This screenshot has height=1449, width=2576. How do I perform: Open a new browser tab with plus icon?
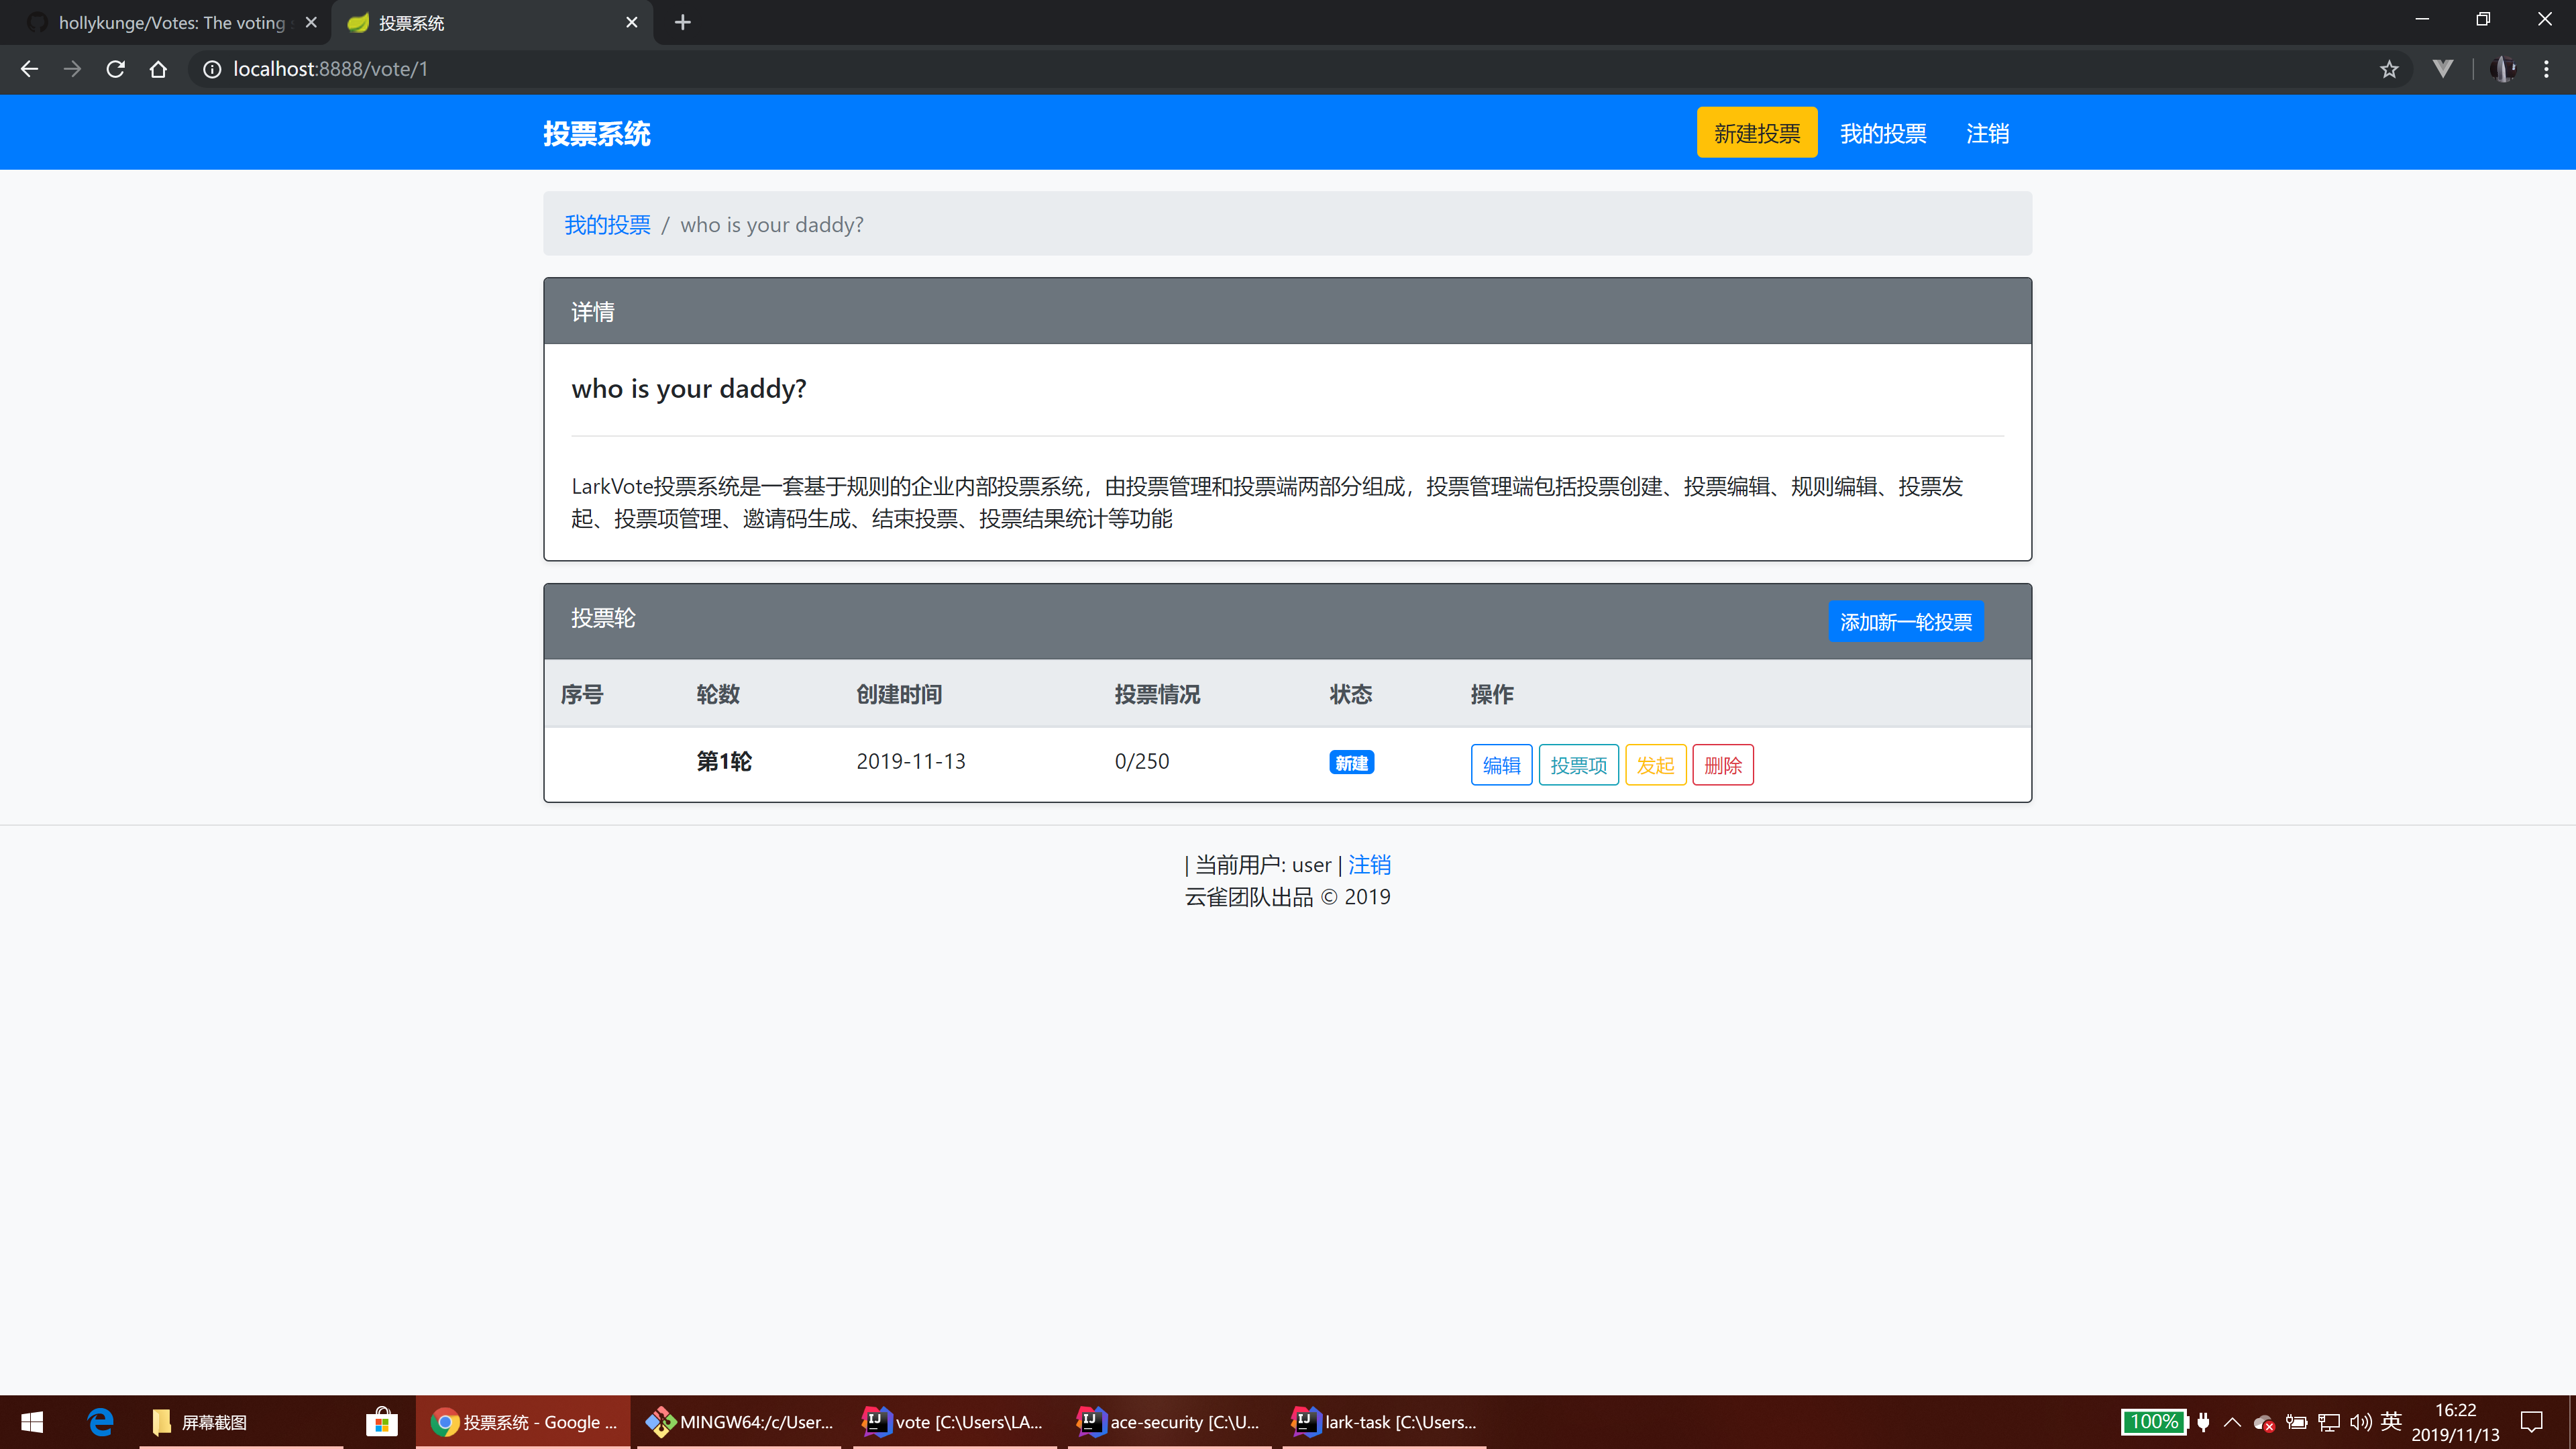(x=683, y=22)
